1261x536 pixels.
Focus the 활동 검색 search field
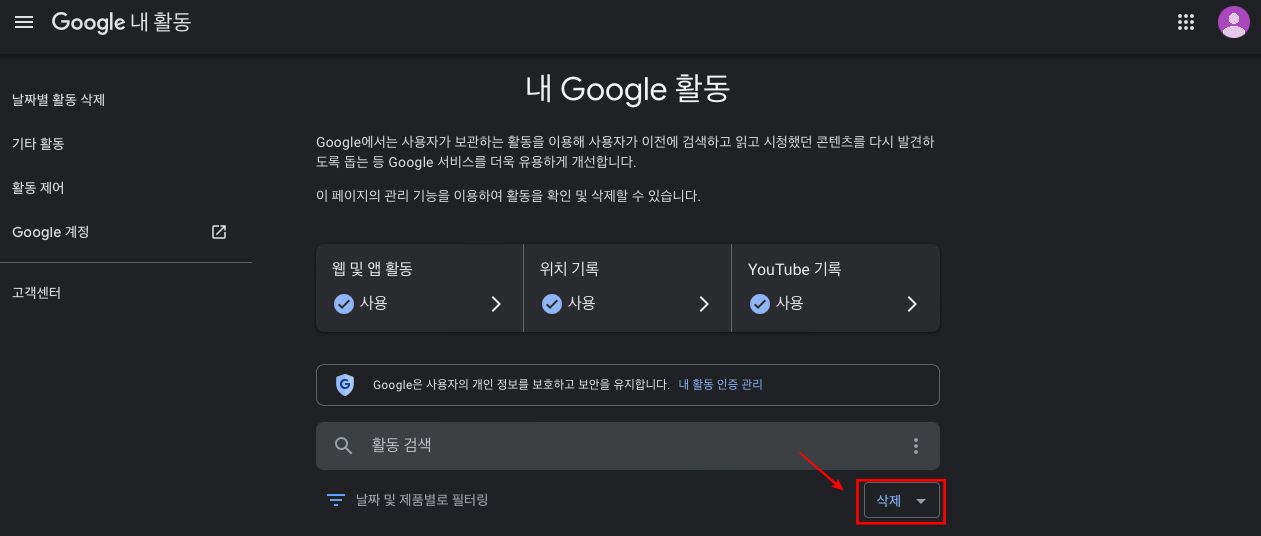coord(628,446)
